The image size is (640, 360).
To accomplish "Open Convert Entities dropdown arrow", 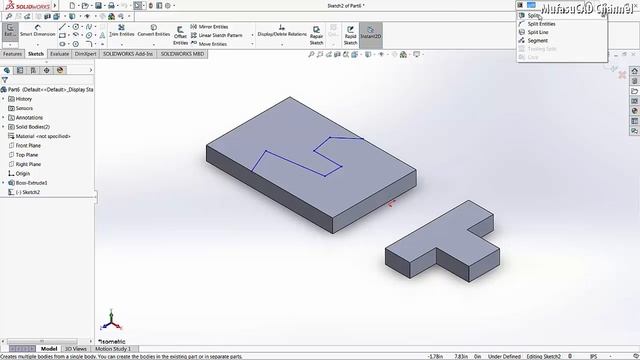I will click(154, 44).
